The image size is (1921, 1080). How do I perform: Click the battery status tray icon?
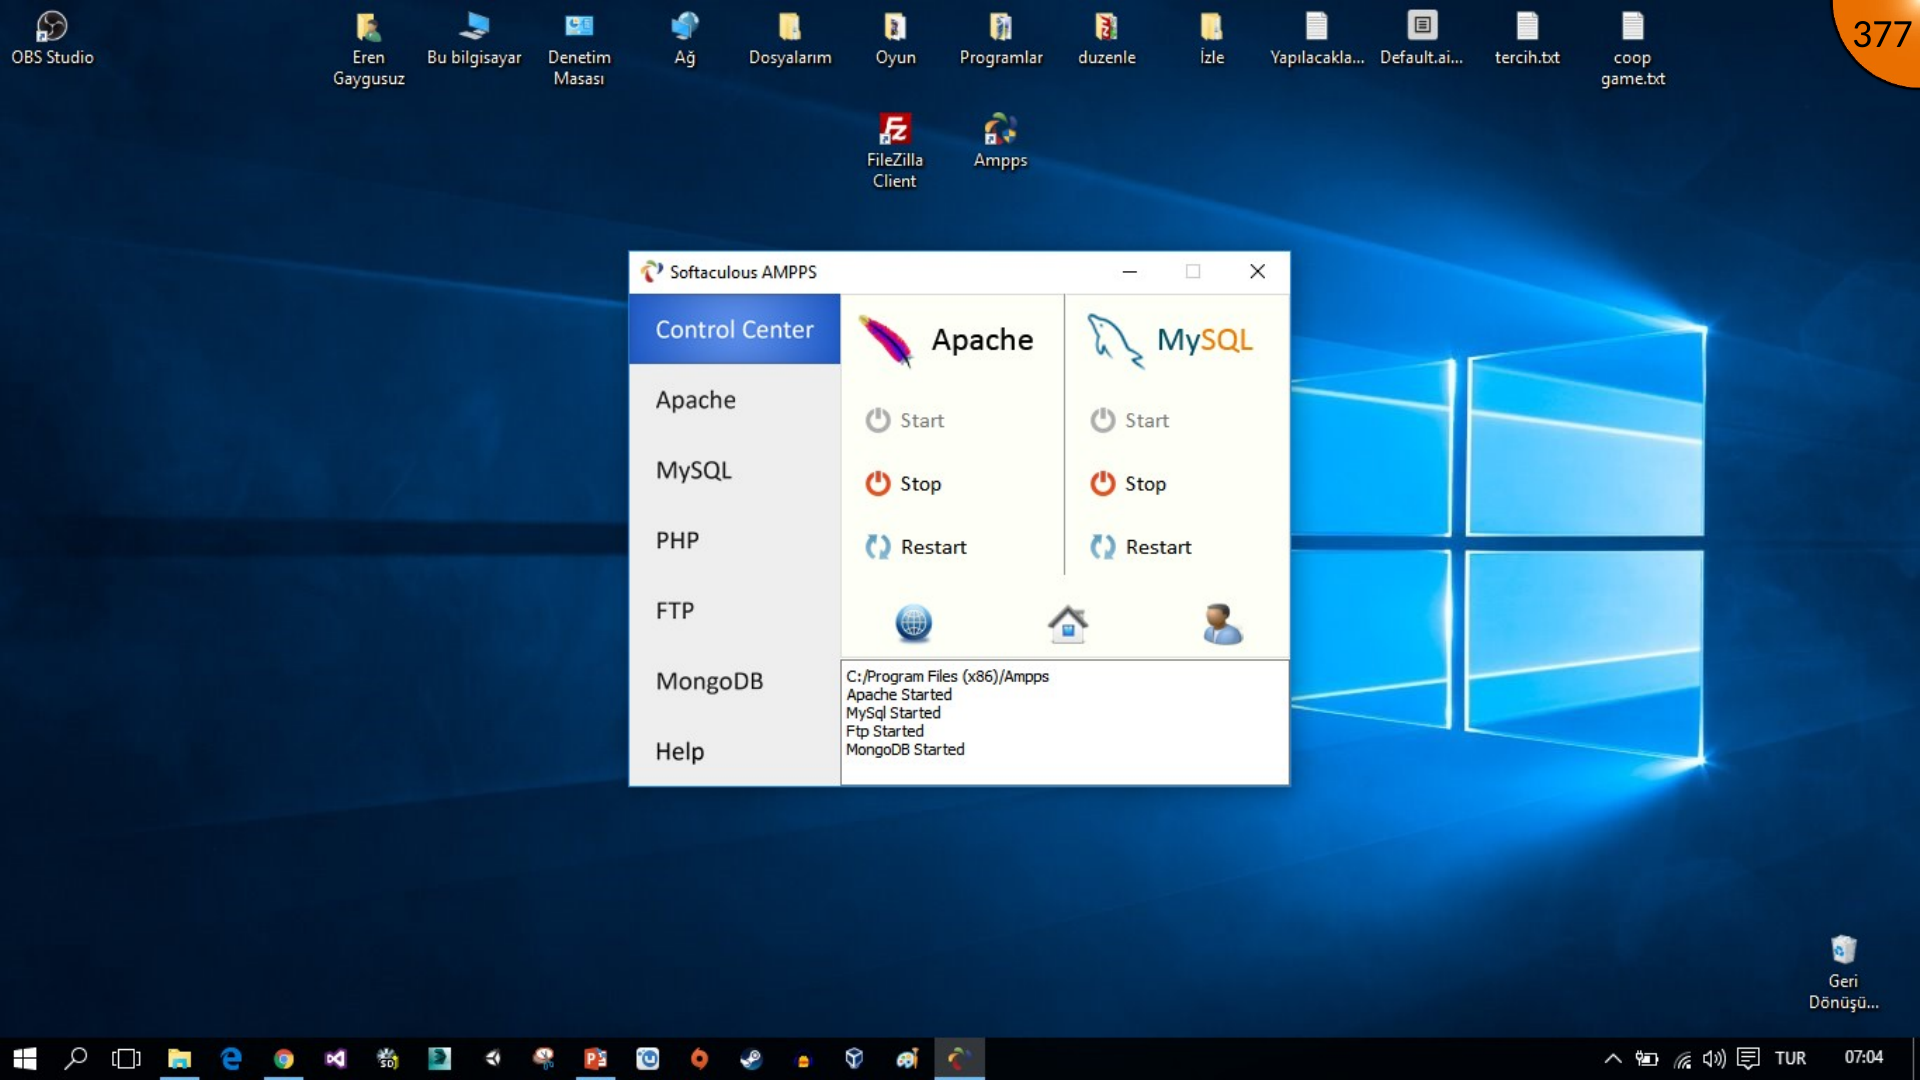coord(1646,1058)
